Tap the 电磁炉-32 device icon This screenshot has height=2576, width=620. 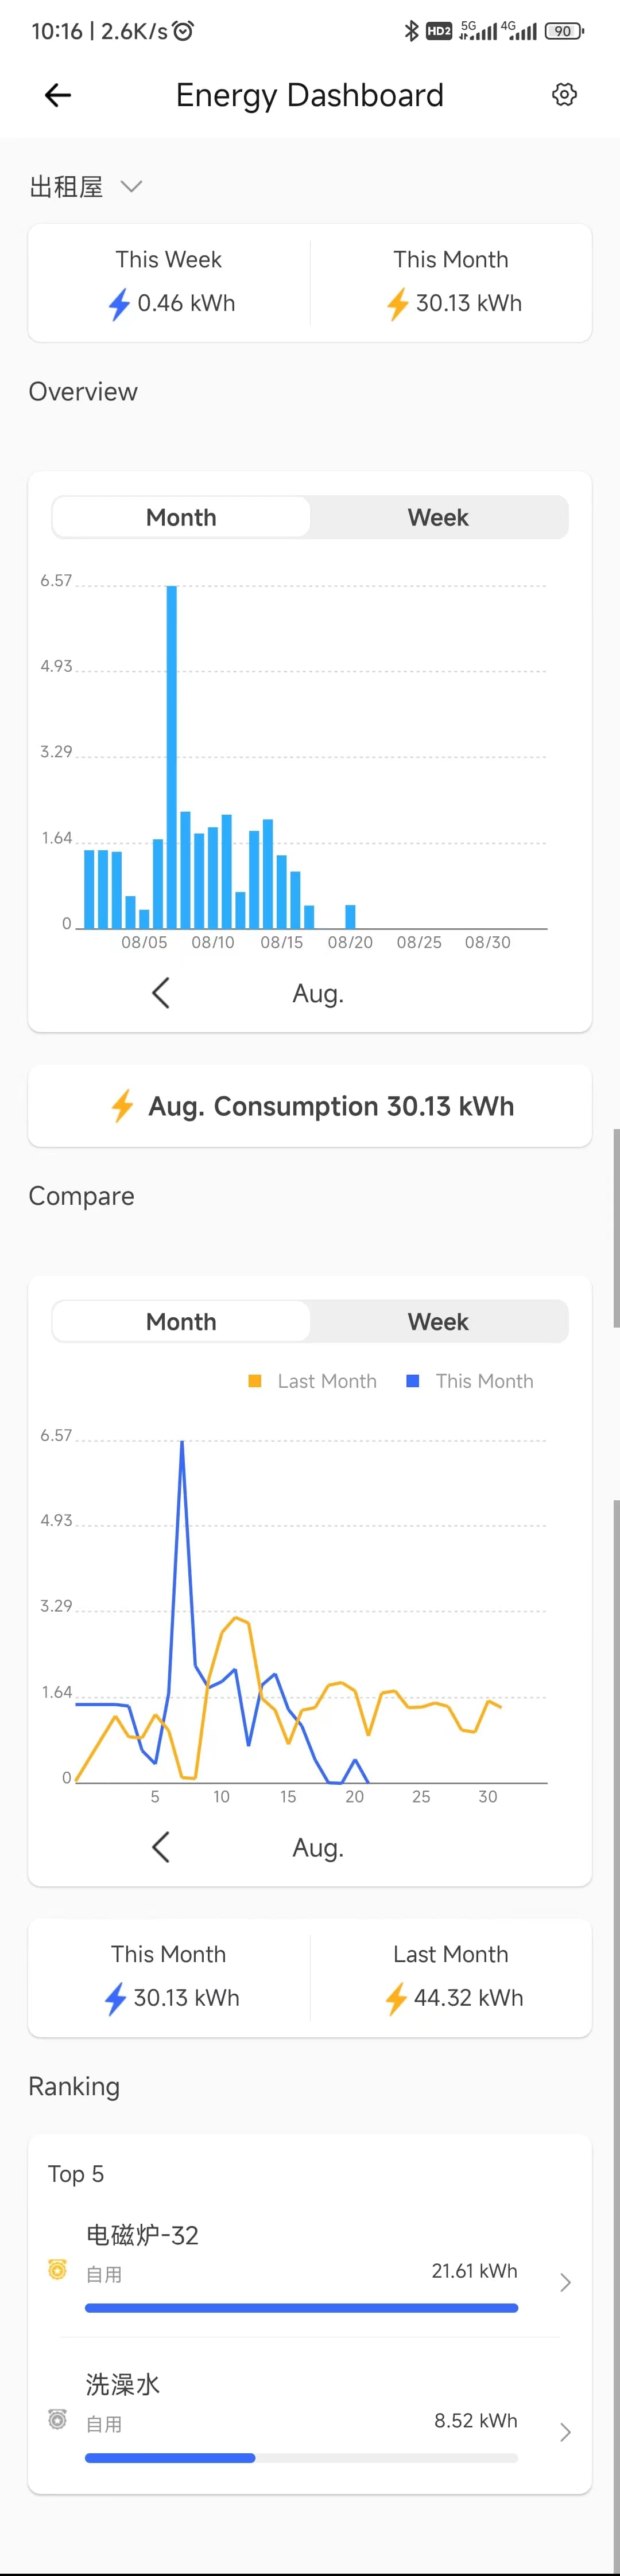click(x=58, y=2269)
